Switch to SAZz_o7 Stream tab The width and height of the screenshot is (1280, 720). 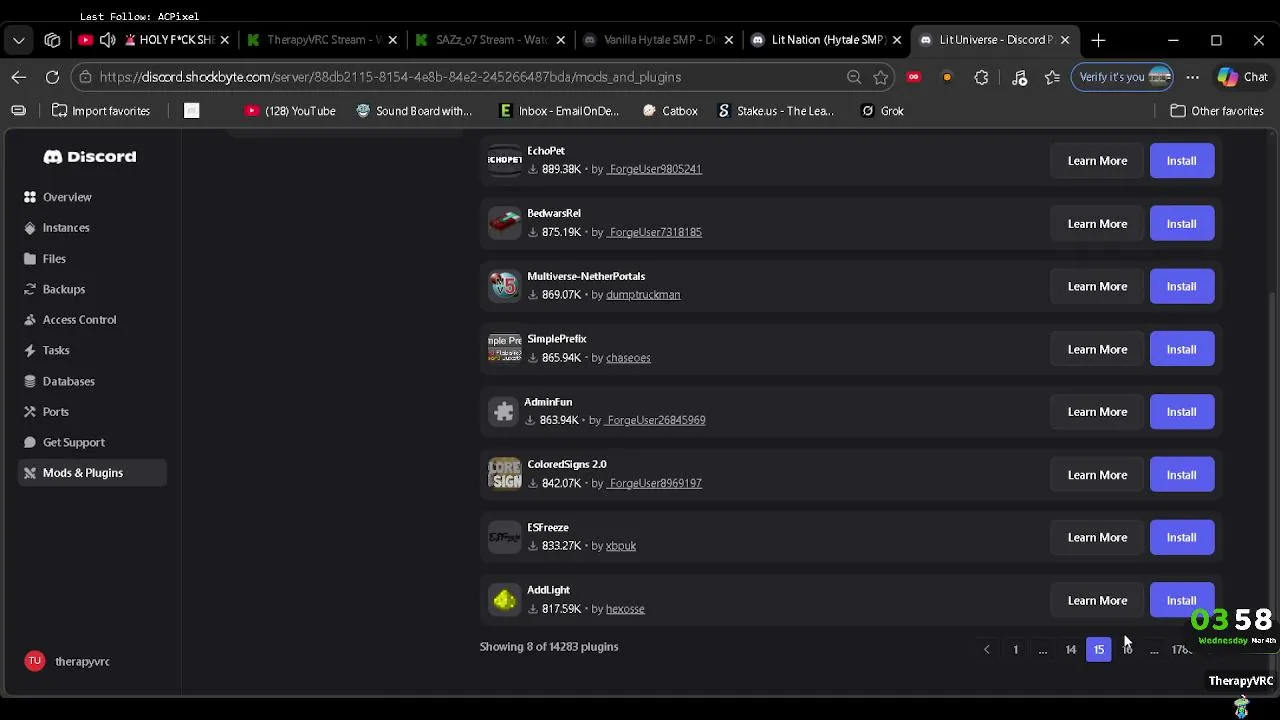point(489,40)
